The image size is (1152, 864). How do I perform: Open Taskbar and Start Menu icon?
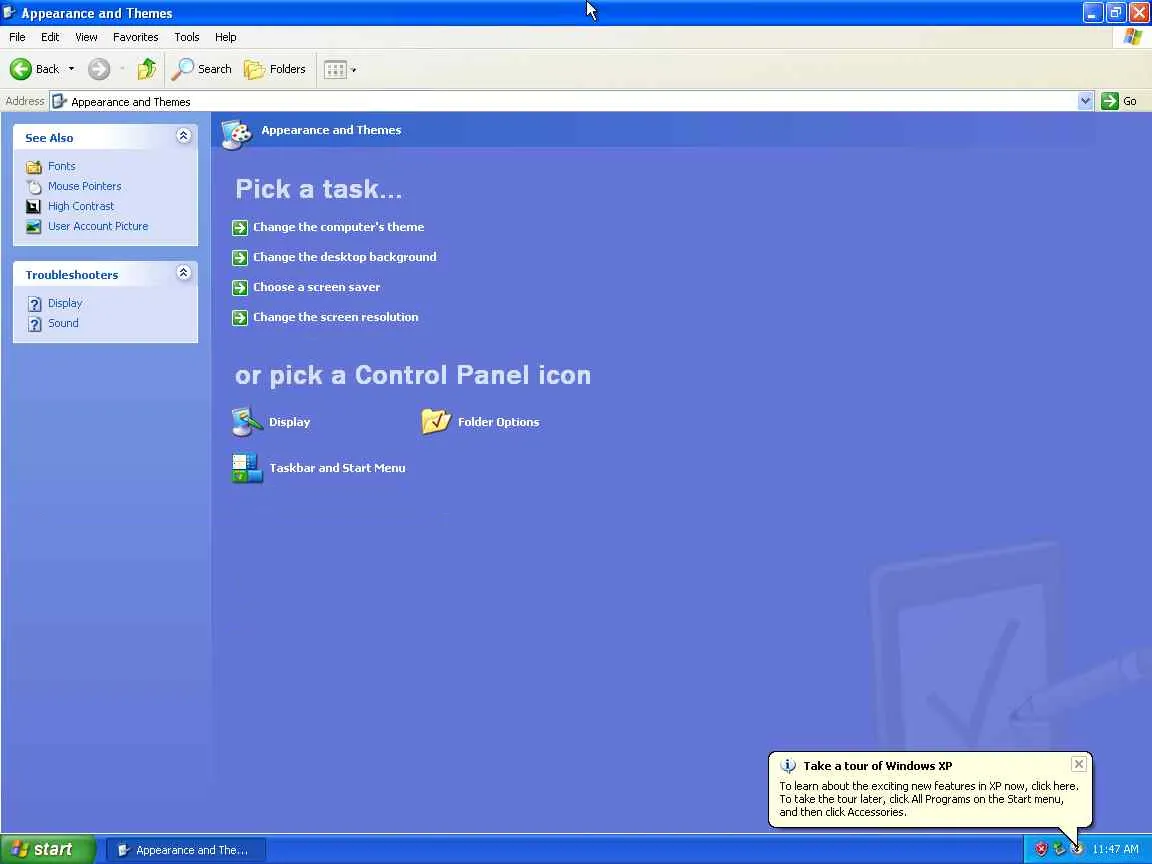pos(247,468)
